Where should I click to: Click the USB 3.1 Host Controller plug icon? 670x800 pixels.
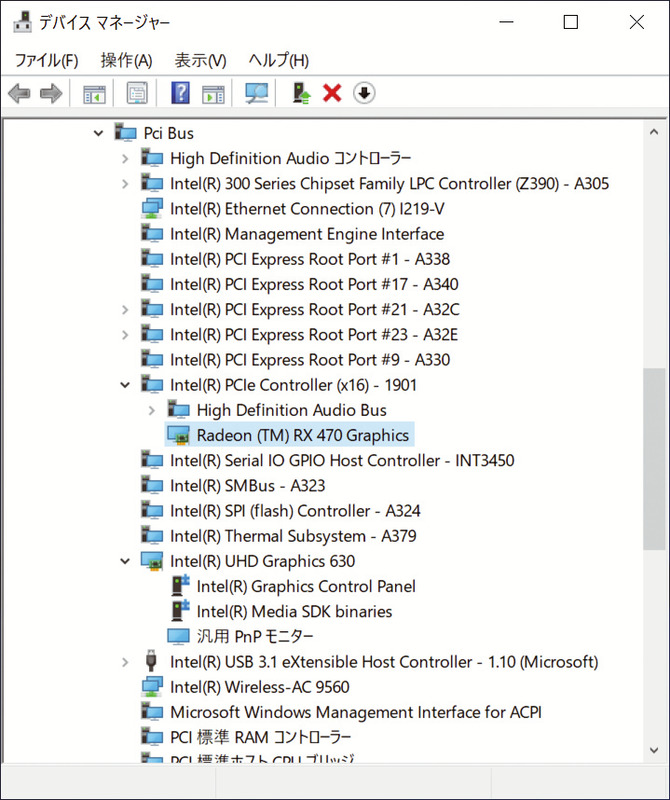coord(151,661)
